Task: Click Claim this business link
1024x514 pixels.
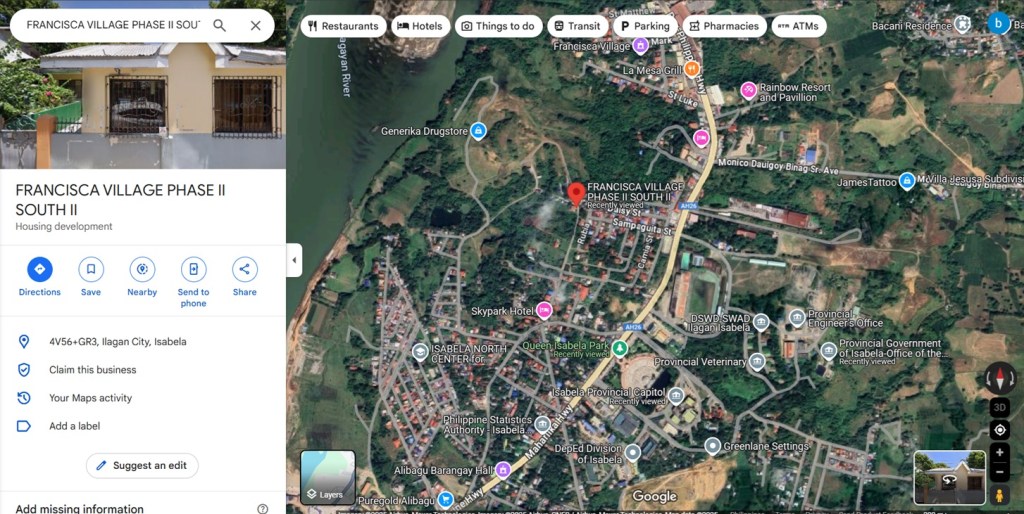Action: [x=93, y=370]
